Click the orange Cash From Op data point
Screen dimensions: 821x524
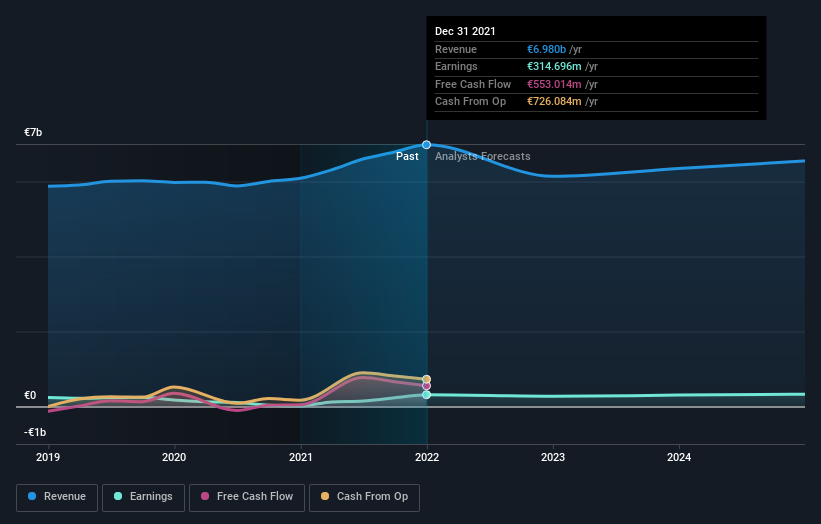point(427,379)
